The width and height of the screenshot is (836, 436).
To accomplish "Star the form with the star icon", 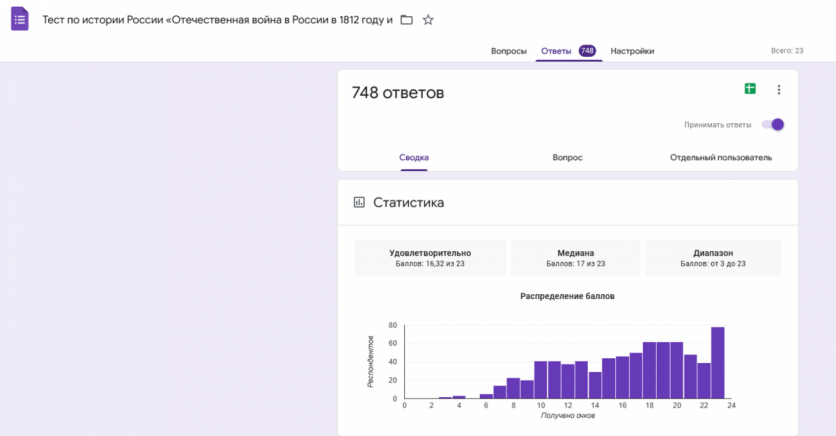I will 428,20.
